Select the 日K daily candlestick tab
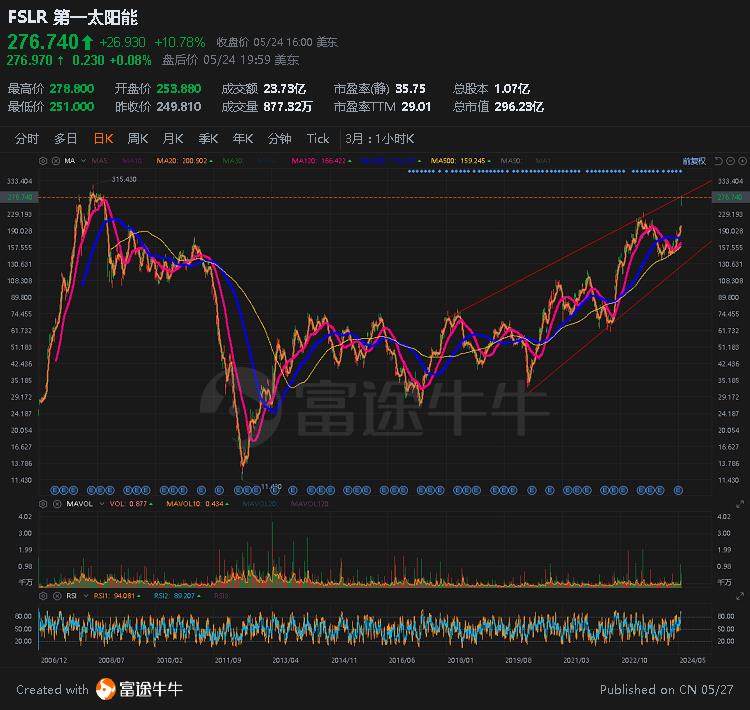Image resolution: width=750 pixels, height=710 pixels. 103,139
